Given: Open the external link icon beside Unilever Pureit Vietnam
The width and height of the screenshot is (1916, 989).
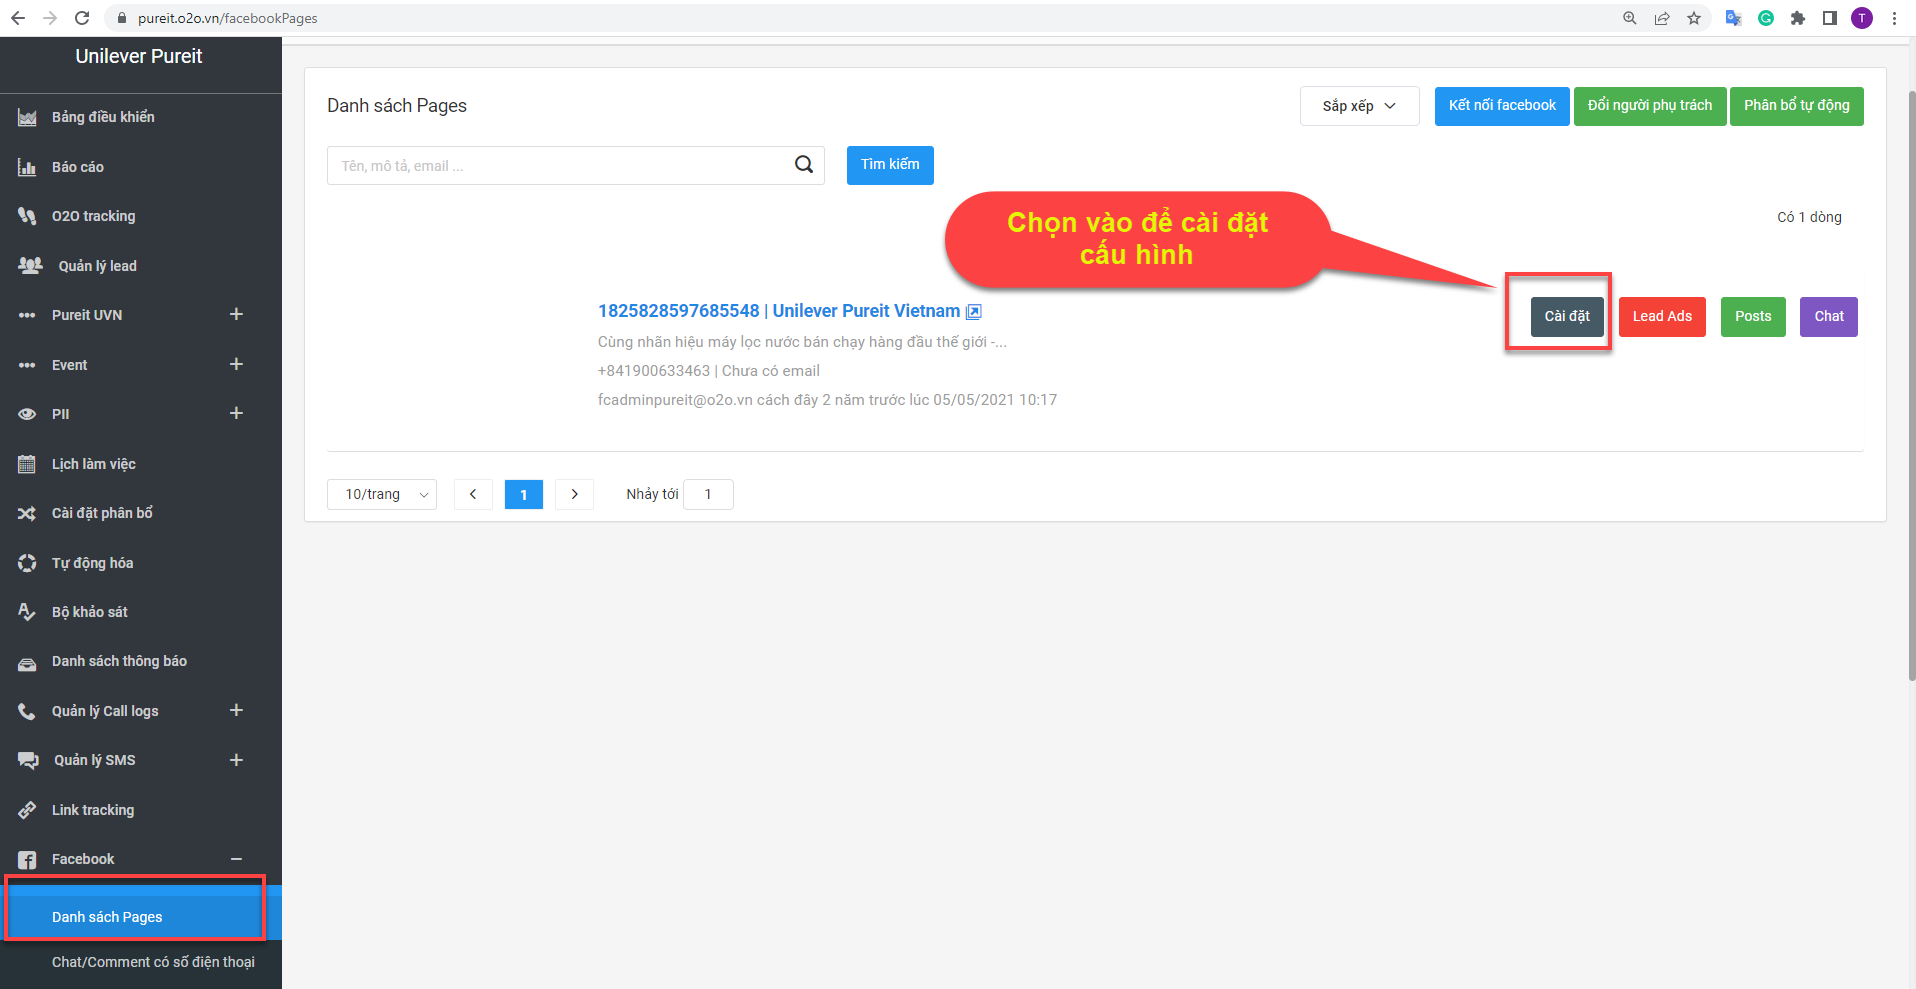Looking at the screenshot, I should coord(974,312).
